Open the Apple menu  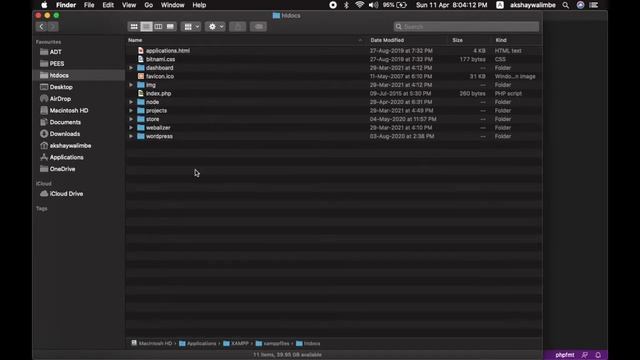coord(44,5)
